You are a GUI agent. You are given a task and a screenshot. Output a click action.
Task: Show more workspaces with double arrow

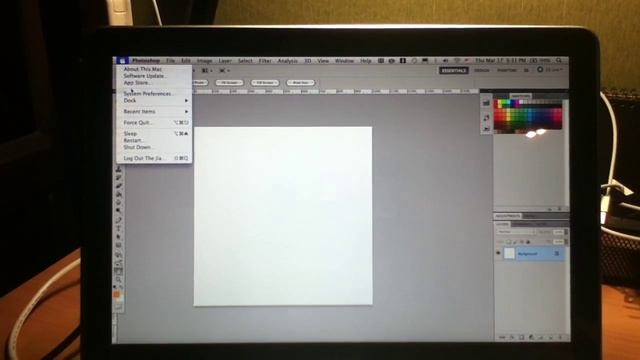click(x=527, y=70)
